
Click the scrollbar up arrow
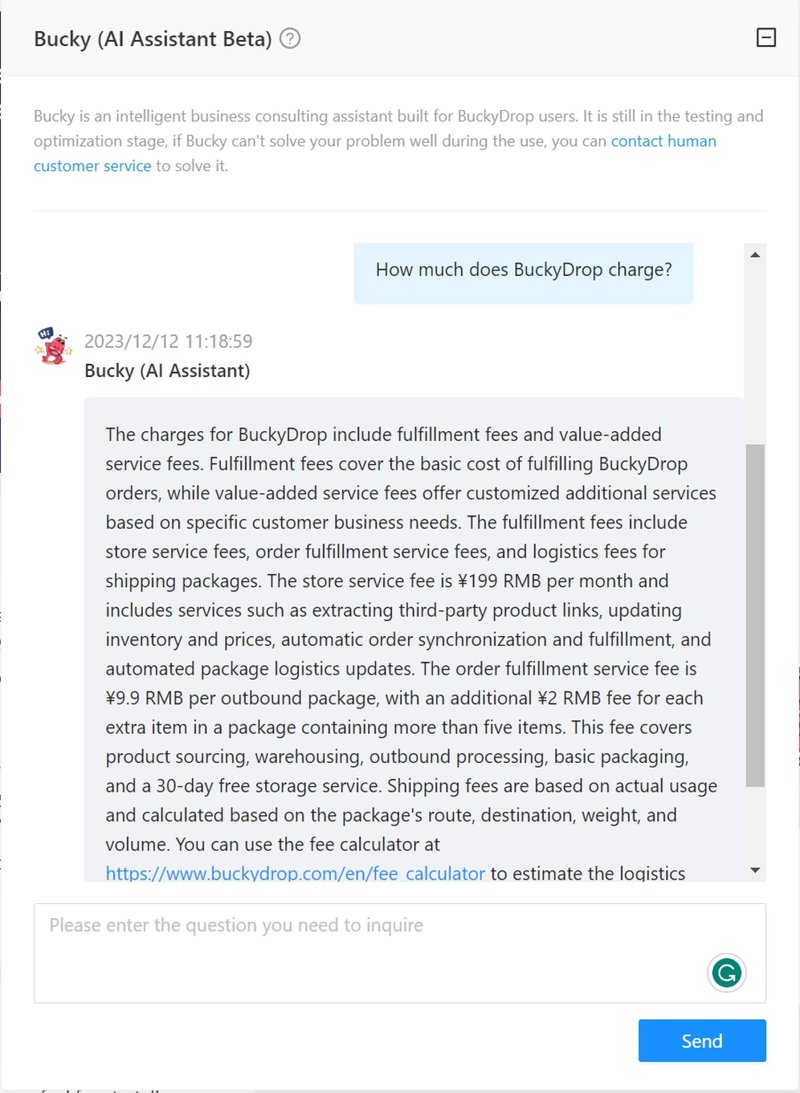pyautogui.click(x=755, y=255)
